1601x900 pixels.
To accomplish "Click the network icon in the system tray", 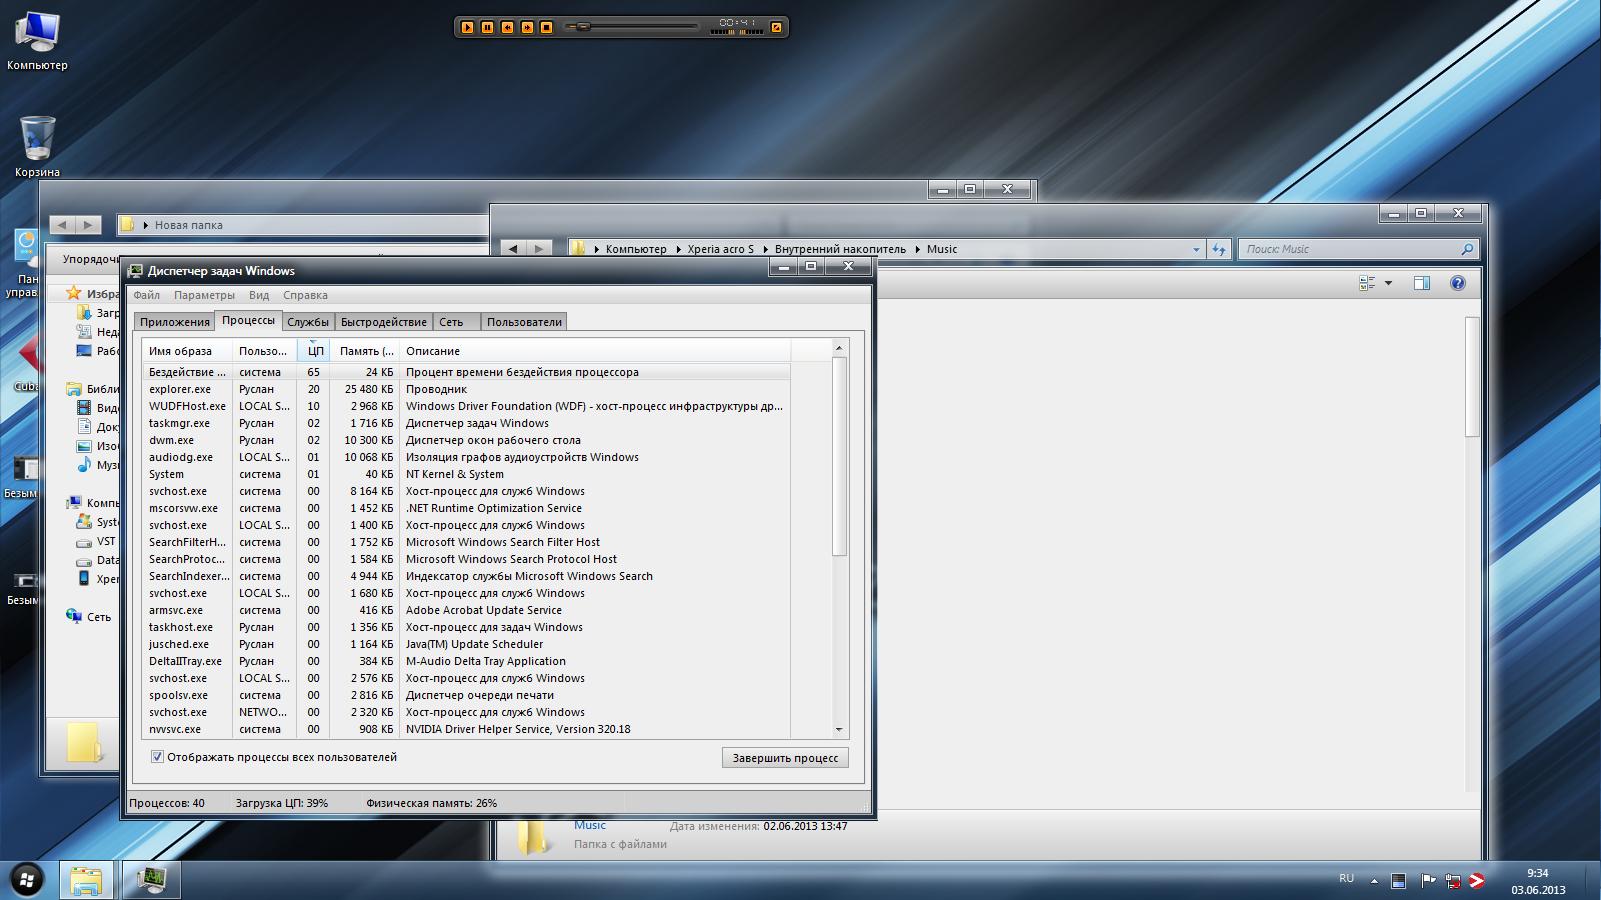I will click(x=1451, y=881).
